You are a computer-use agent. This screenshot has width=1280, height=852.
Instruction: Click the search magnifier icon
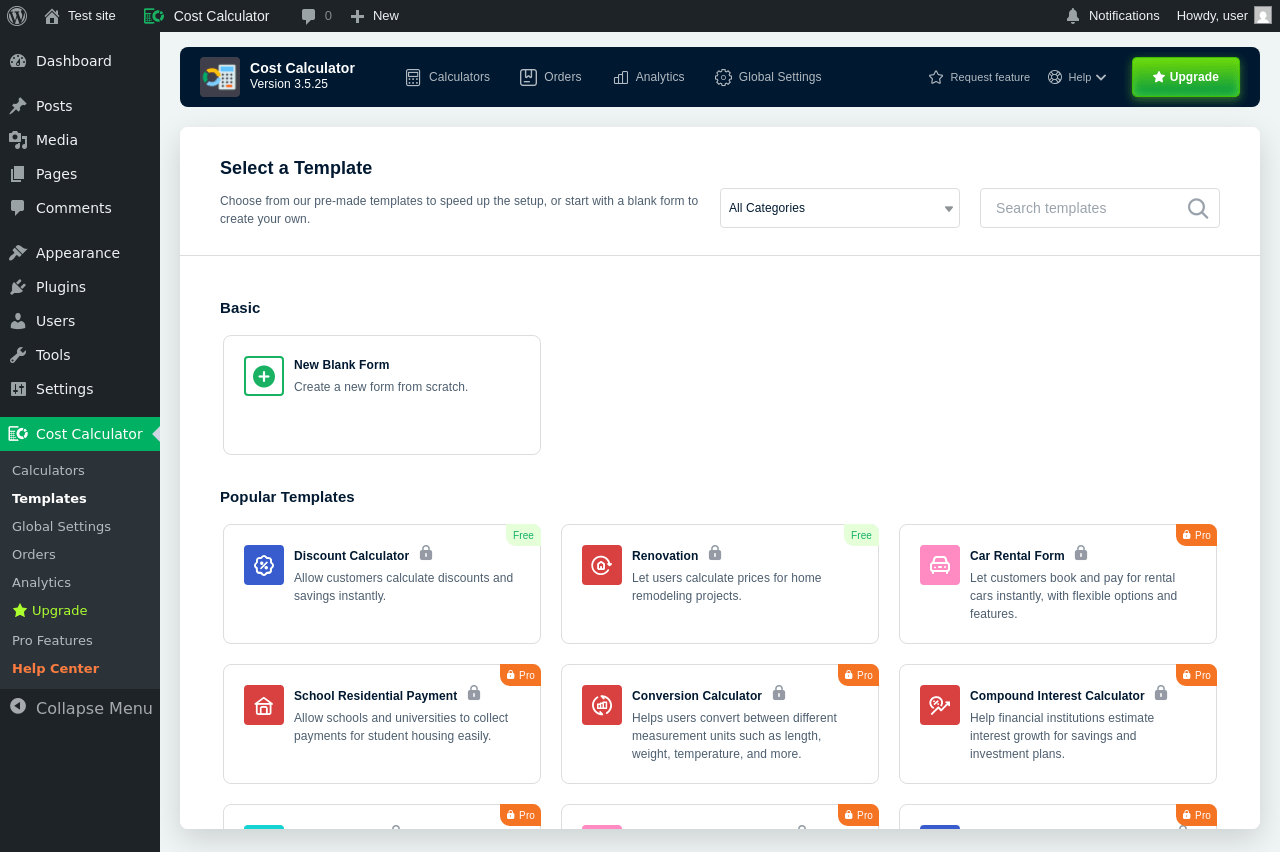[1198, 208]
